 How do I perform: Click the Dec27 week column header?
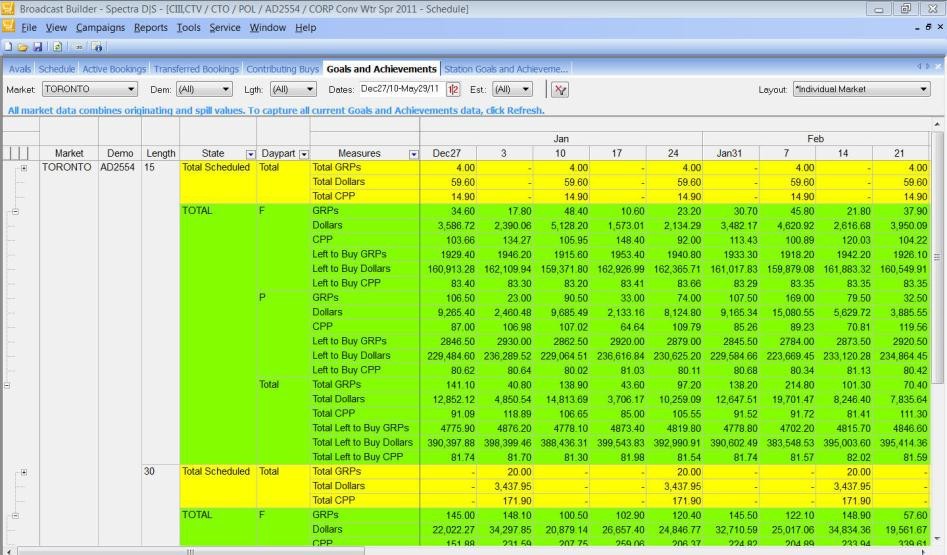tap(447, 153)
